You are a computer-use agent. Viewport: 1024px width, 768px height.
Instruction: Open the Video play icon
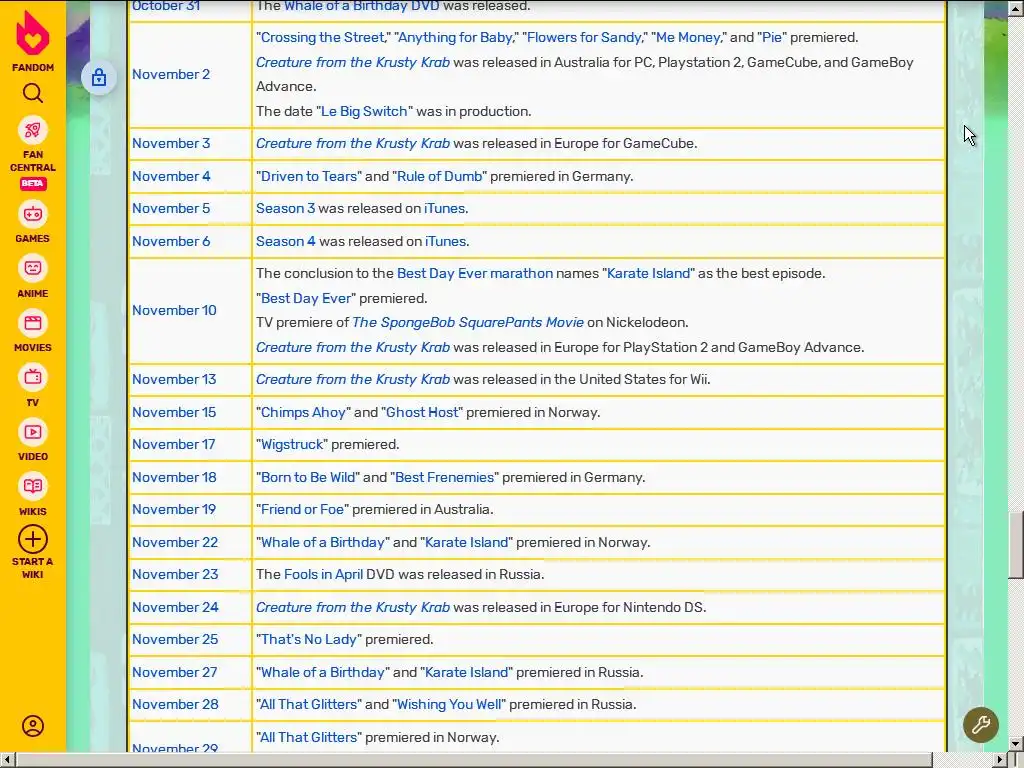coord(33,432)
